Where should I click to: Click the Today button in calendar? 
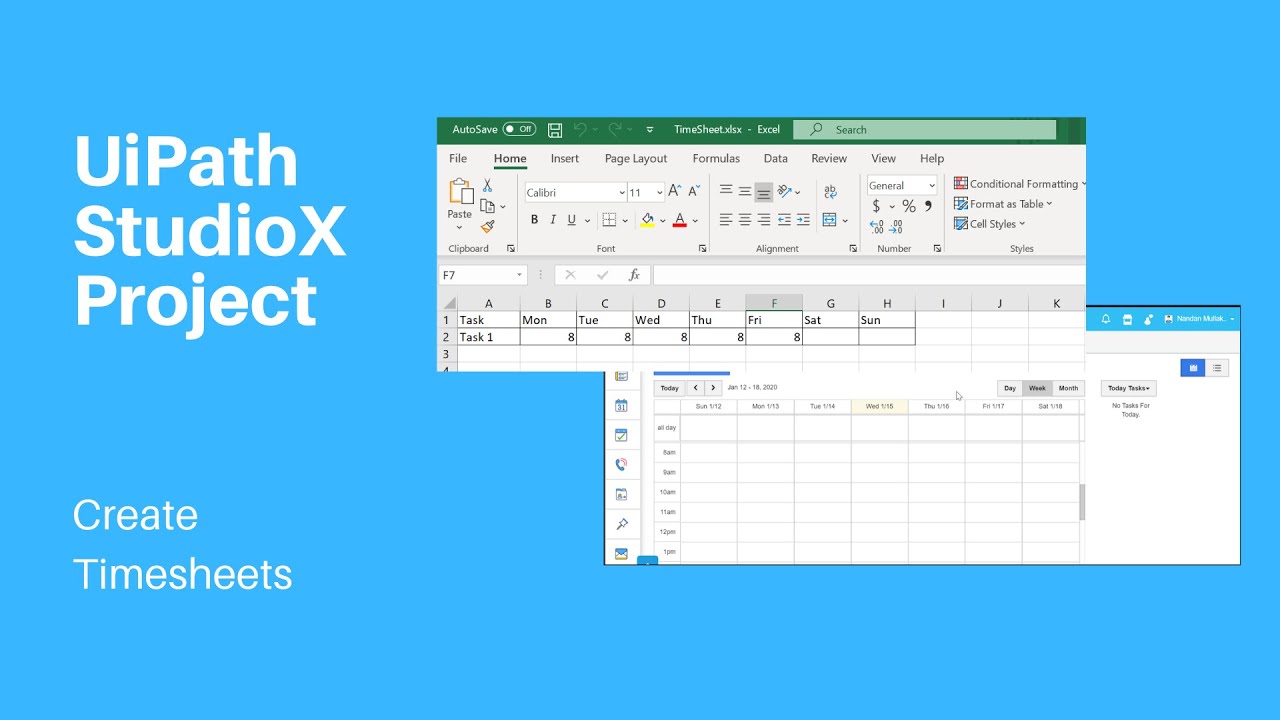[669, 388]
